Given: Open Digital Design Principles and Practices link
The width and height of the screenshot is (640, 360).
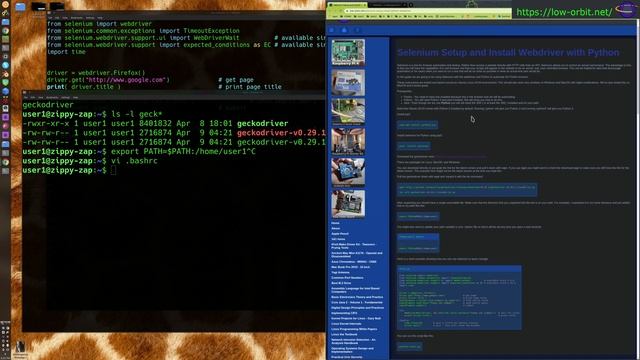Looking at the screenshot, I should tap(358, 308).
